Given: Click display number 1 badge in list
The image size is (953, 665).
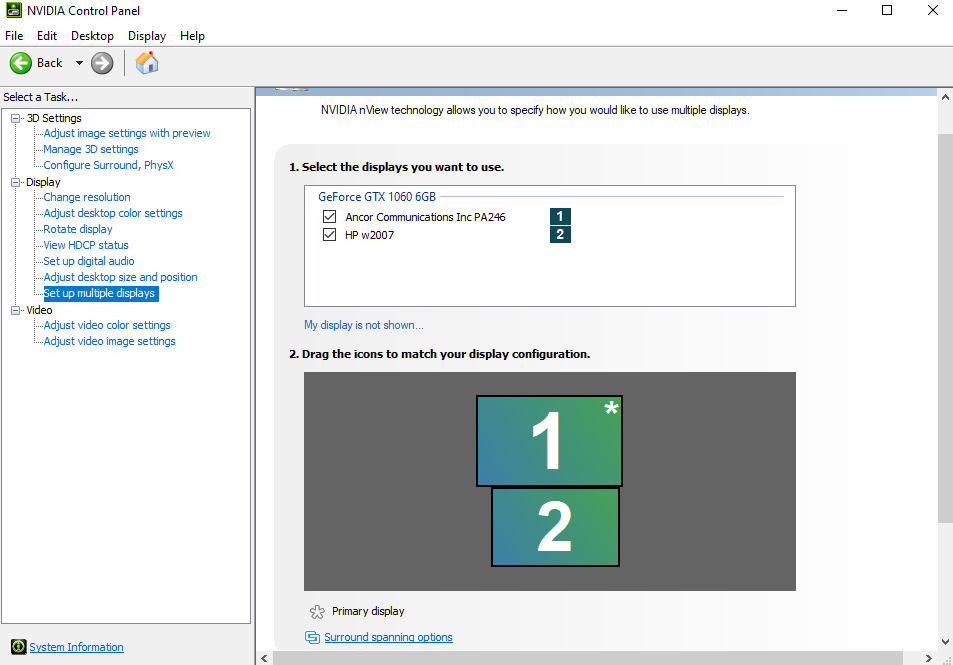Looking at the screenshot, I should [560, 216].
